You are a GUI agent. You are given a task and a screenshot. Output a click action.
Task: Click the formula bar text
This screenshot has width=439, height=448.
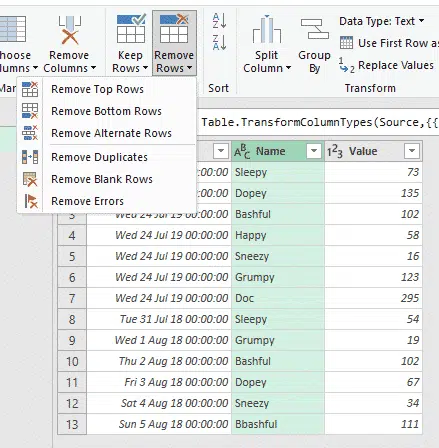click(319, 122)
